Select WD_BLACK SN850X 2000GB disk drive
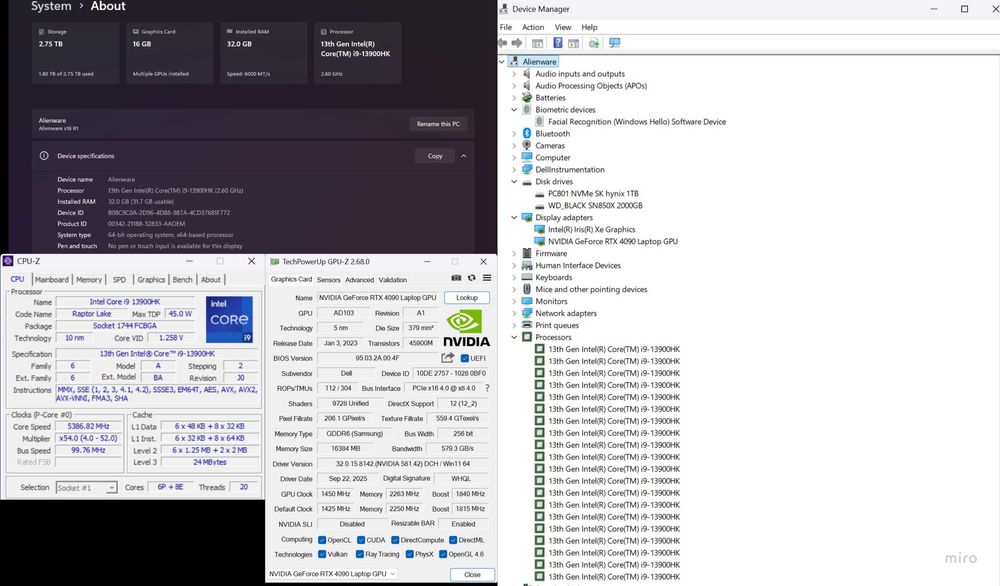1000x586 pixels. point(595,205)
